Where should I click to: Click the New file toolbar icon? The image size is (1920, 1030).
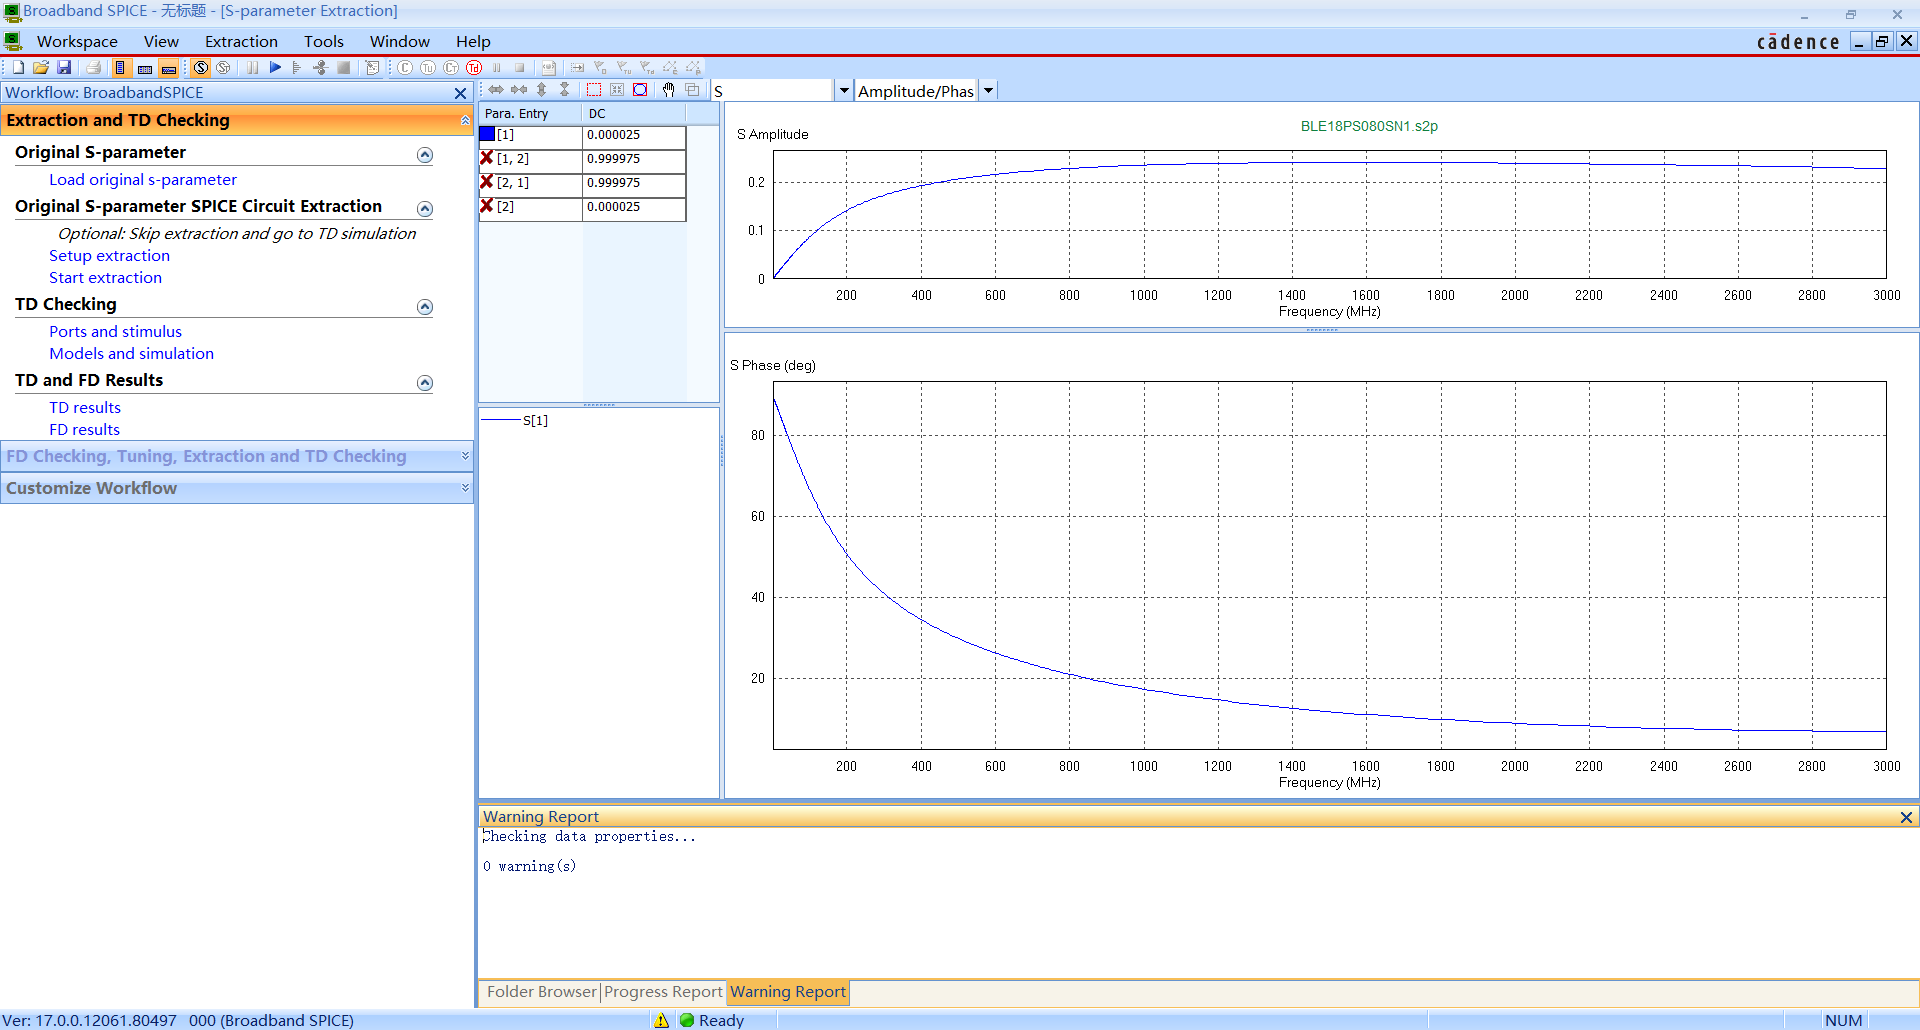[x=18, y=68]
